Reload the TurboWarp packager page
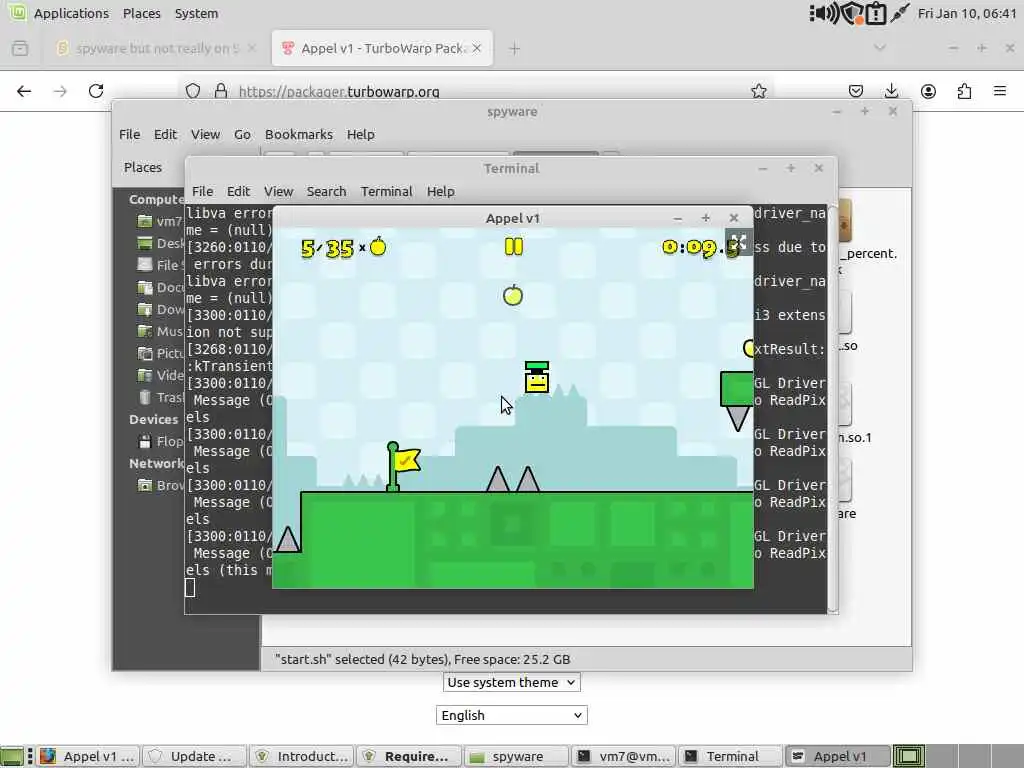The width and height of the screenshot is (1024, 768). (x=96, y=91)
